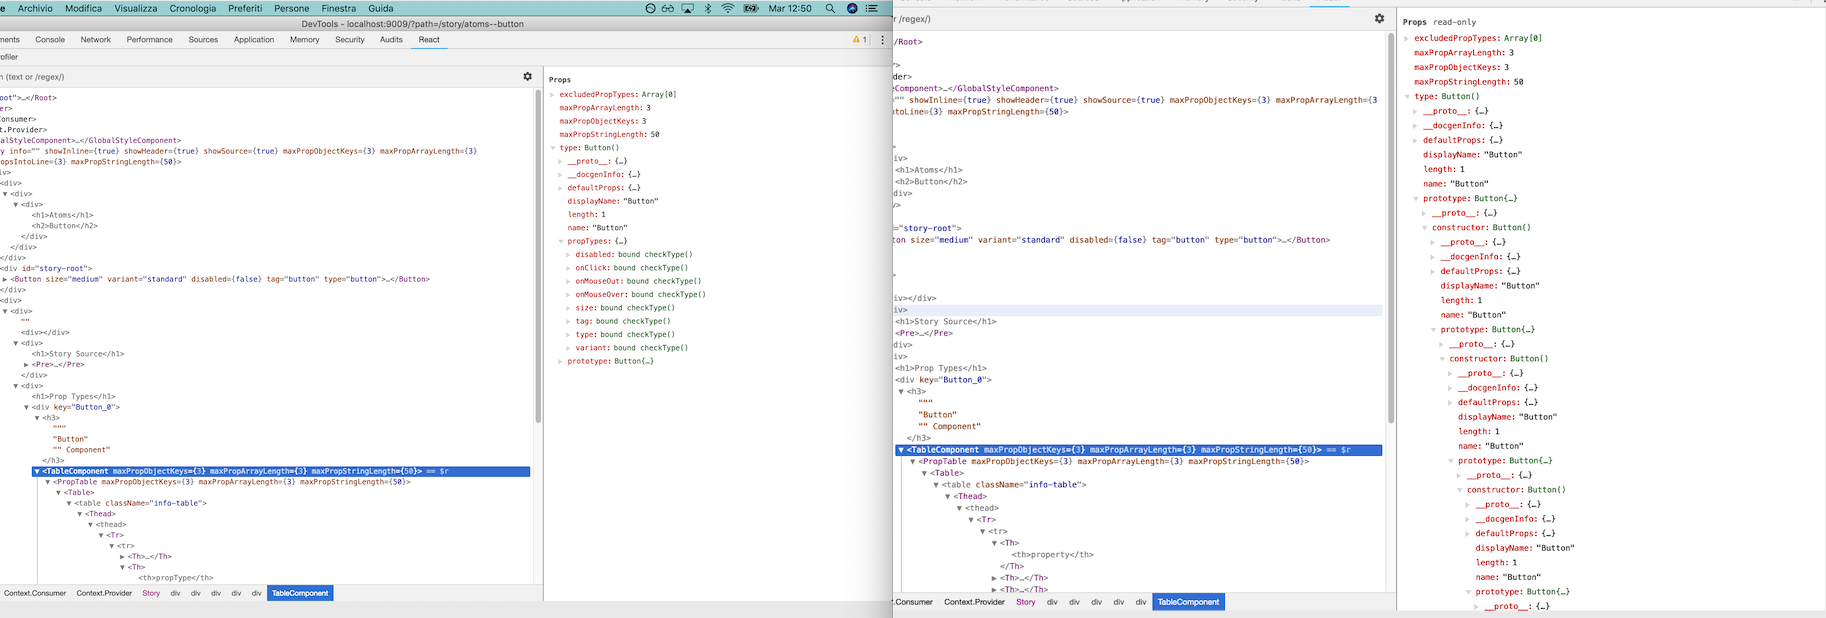The image size is (1826, 618).
Task: Expand onMouseOver prop type entry
Action: coord(568,295)
